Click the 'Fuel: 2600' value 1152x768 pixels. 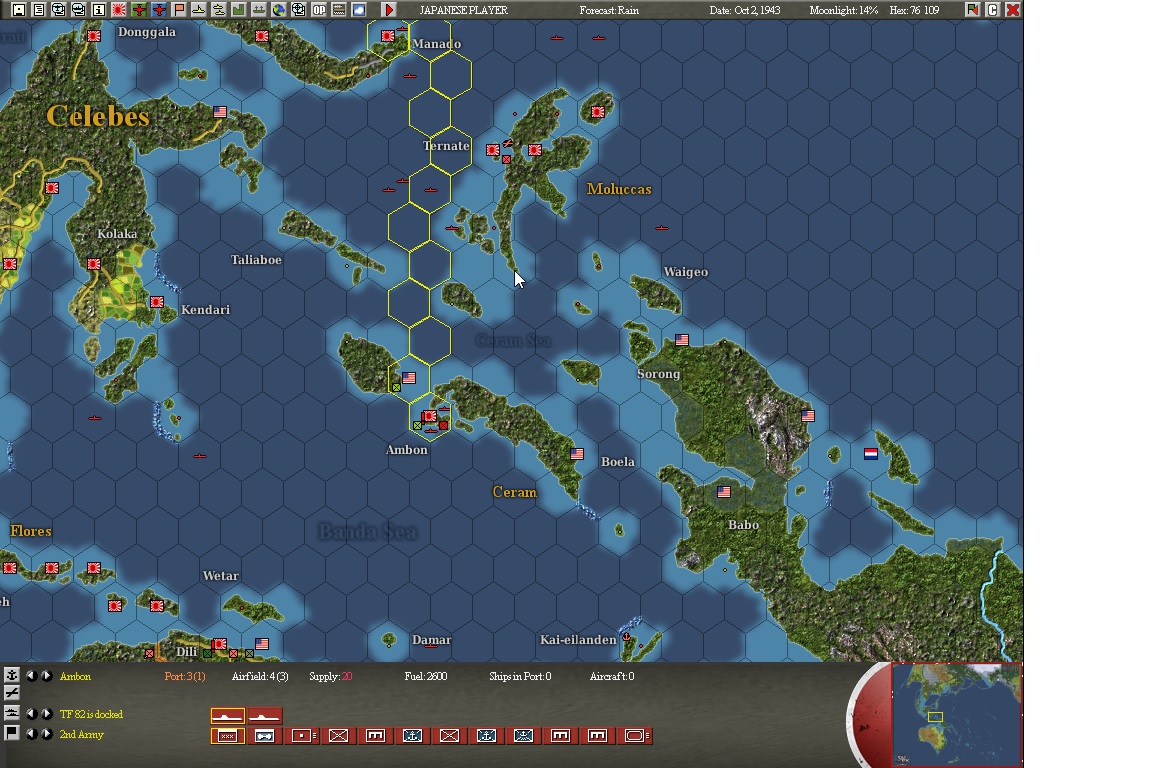[x=425, y=676]
